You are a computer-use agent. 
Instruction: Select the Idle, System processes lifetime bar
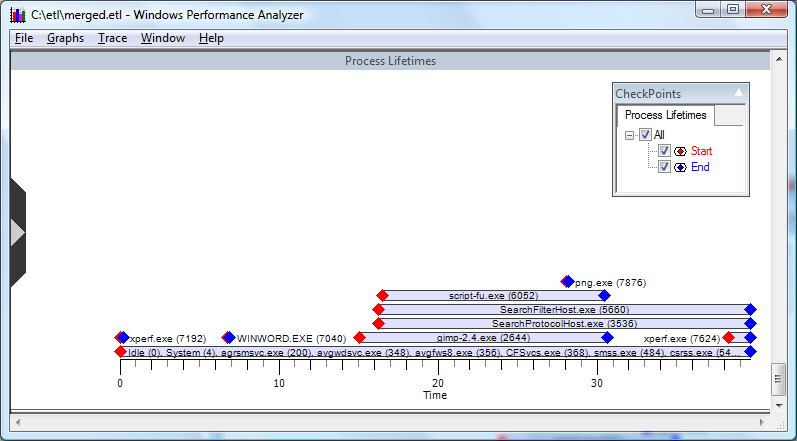pos(435,352)
